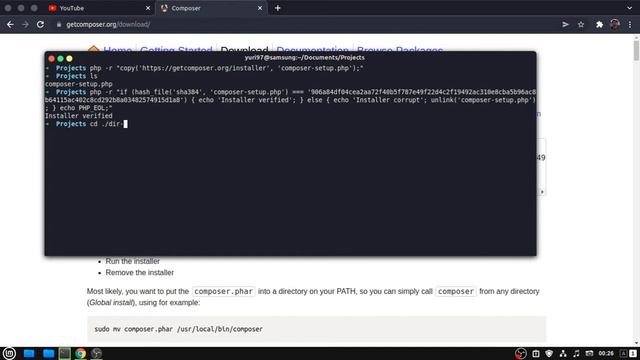This screenshot has width=640, height=360.
Task: Click the shield security tray icon
Action: [549, 353]
